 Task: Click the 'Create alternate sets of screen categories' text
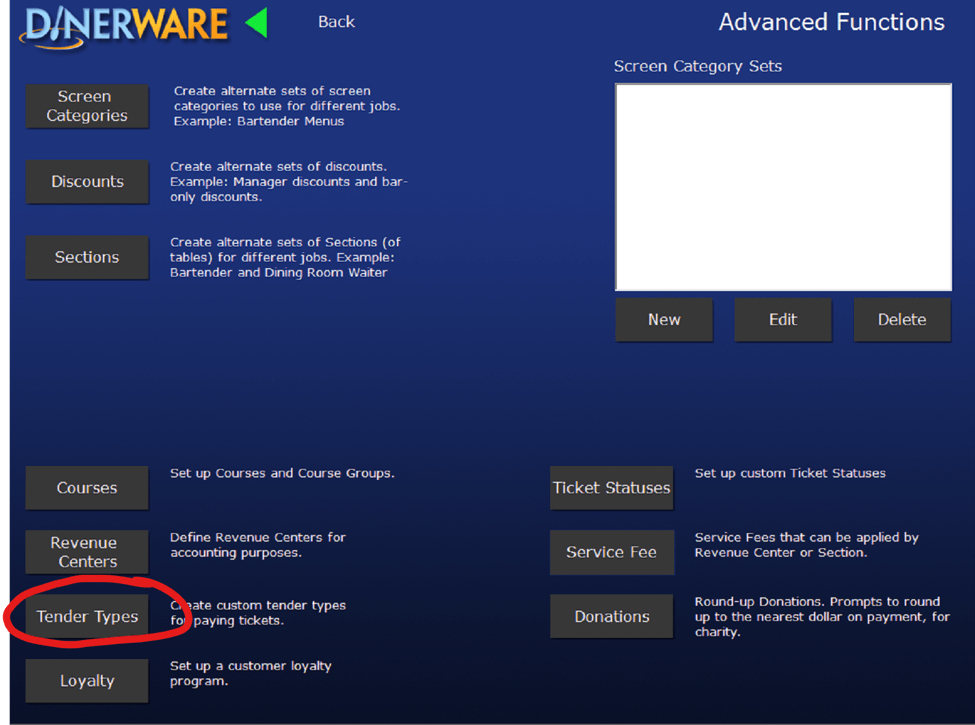click(287, 106)
